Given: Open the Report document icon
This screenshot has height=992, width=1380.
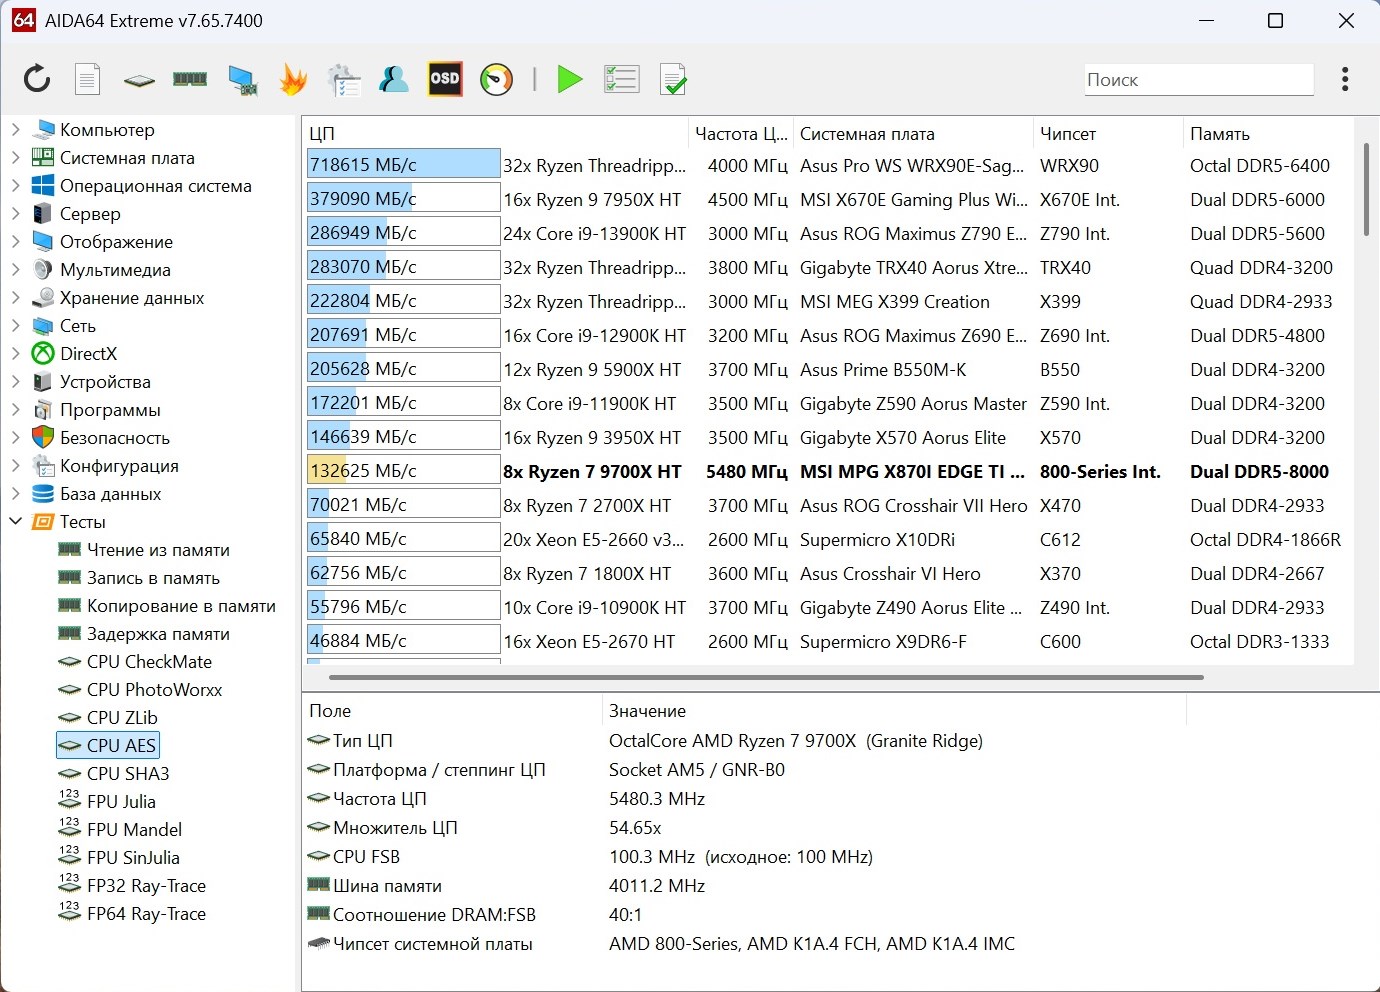Looking at the screenshot, I should tap(88, 79).
